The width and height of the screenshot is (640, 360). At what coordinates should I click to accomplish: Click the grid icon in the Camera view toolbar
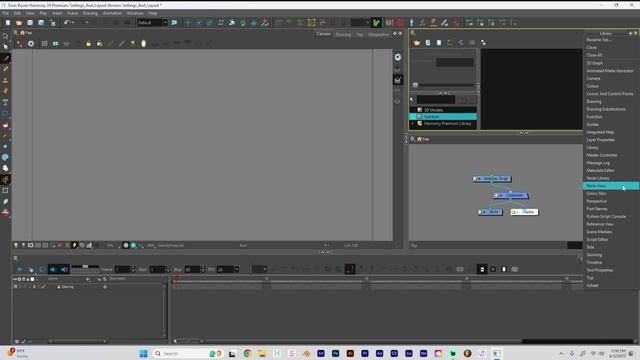click(44, 44)
